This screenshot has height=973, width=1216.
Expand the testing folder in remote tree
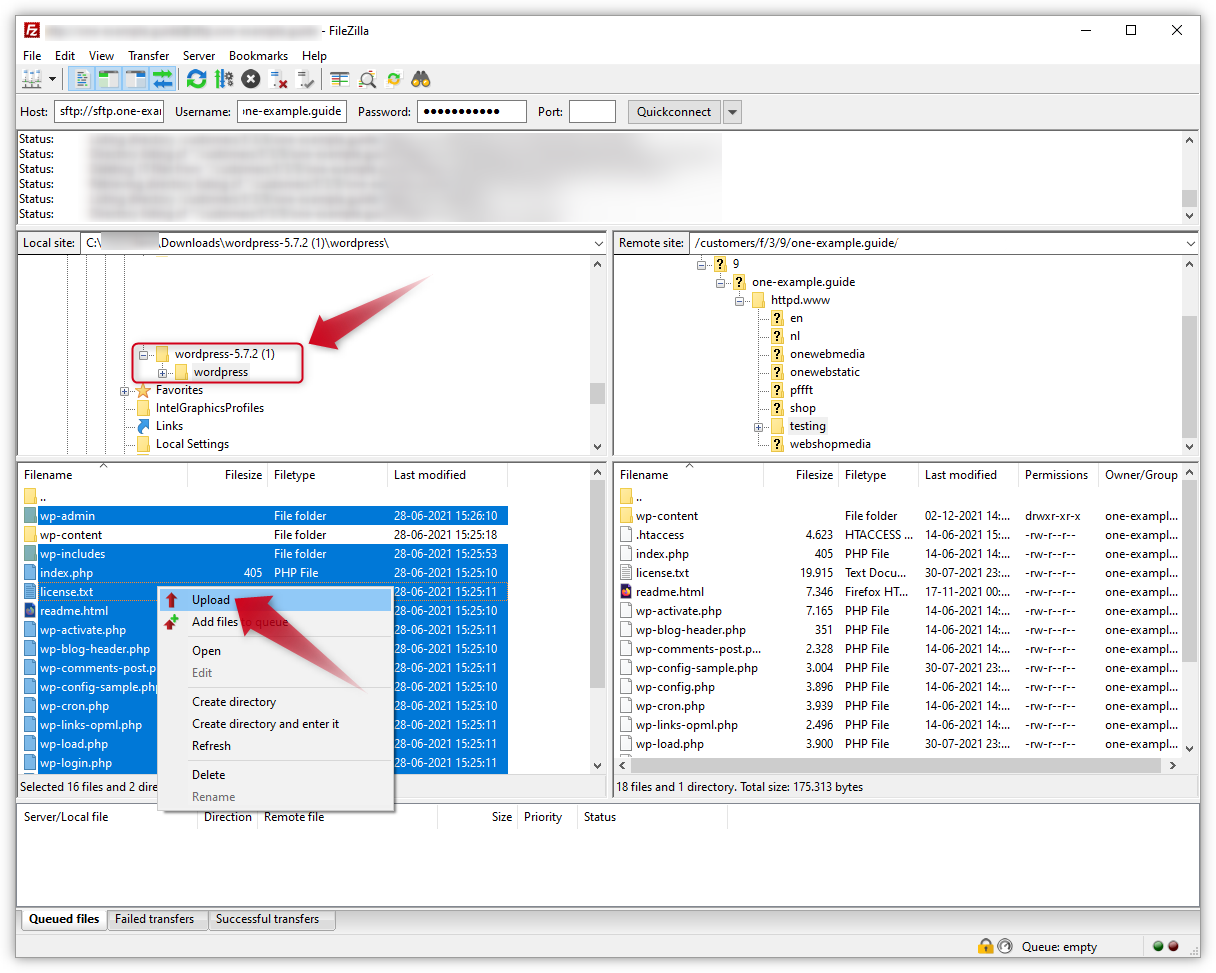pos(758,426)
